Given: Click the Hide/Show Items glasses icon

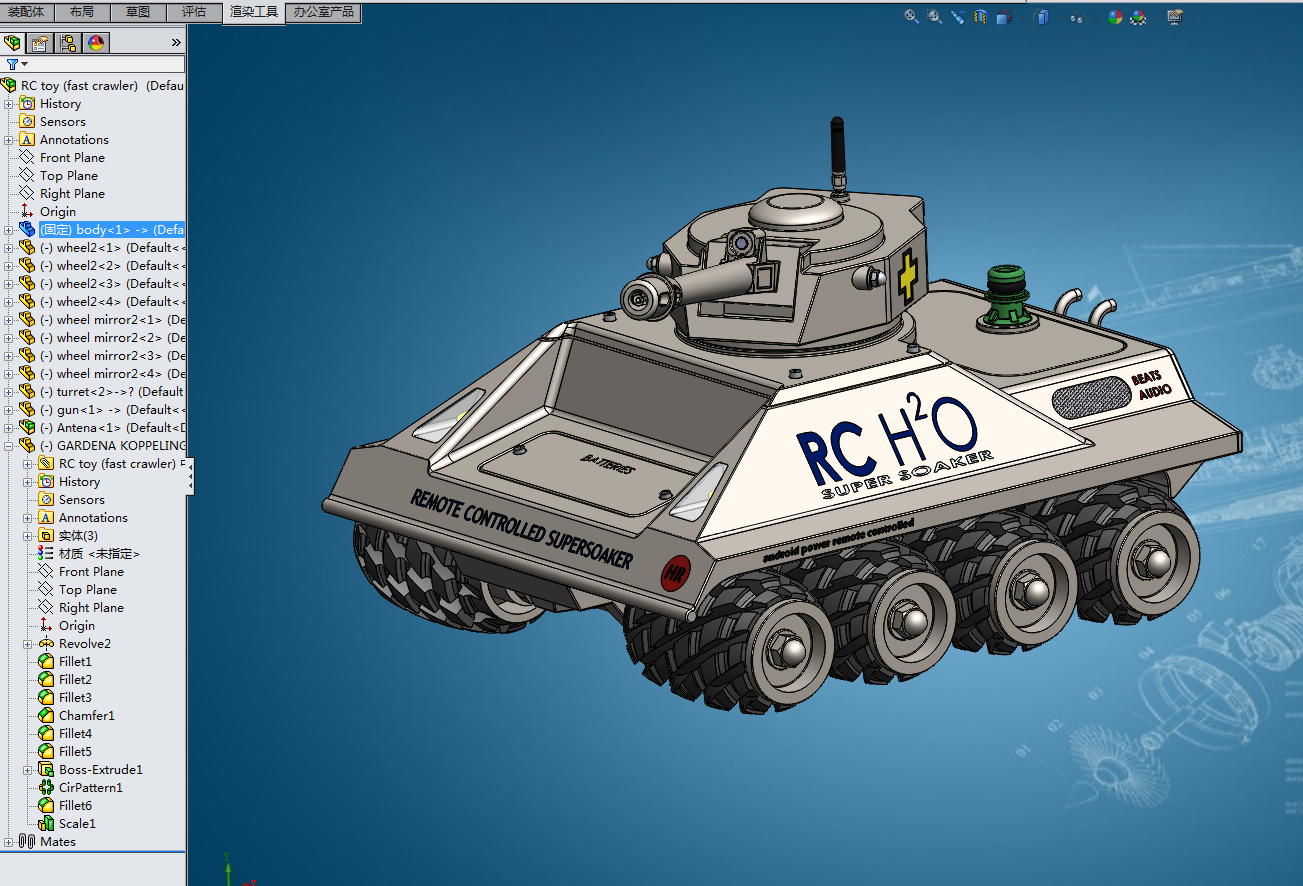Looking at the screenshot, I should pyautogui.click(x=1076, y=17).
